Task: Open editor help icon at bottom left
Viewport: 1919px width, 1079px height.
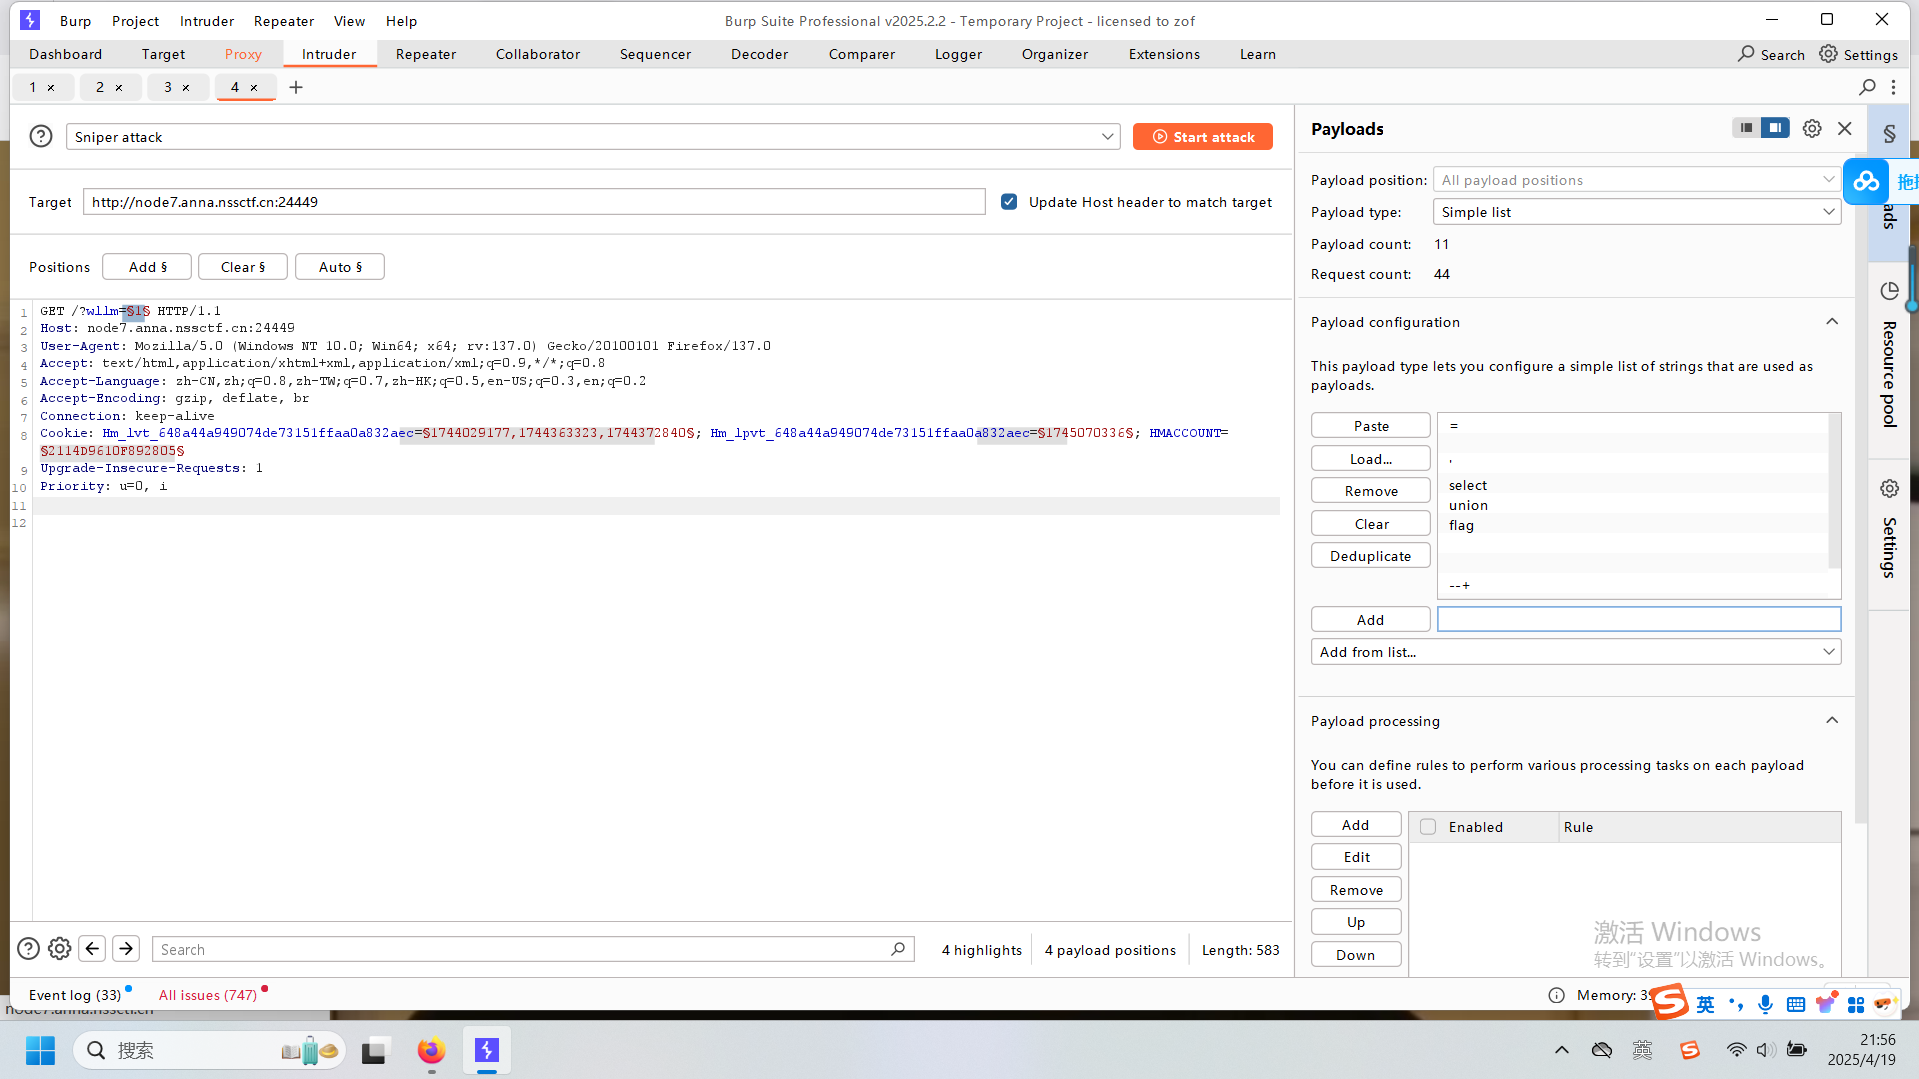Action: [29, 948]
